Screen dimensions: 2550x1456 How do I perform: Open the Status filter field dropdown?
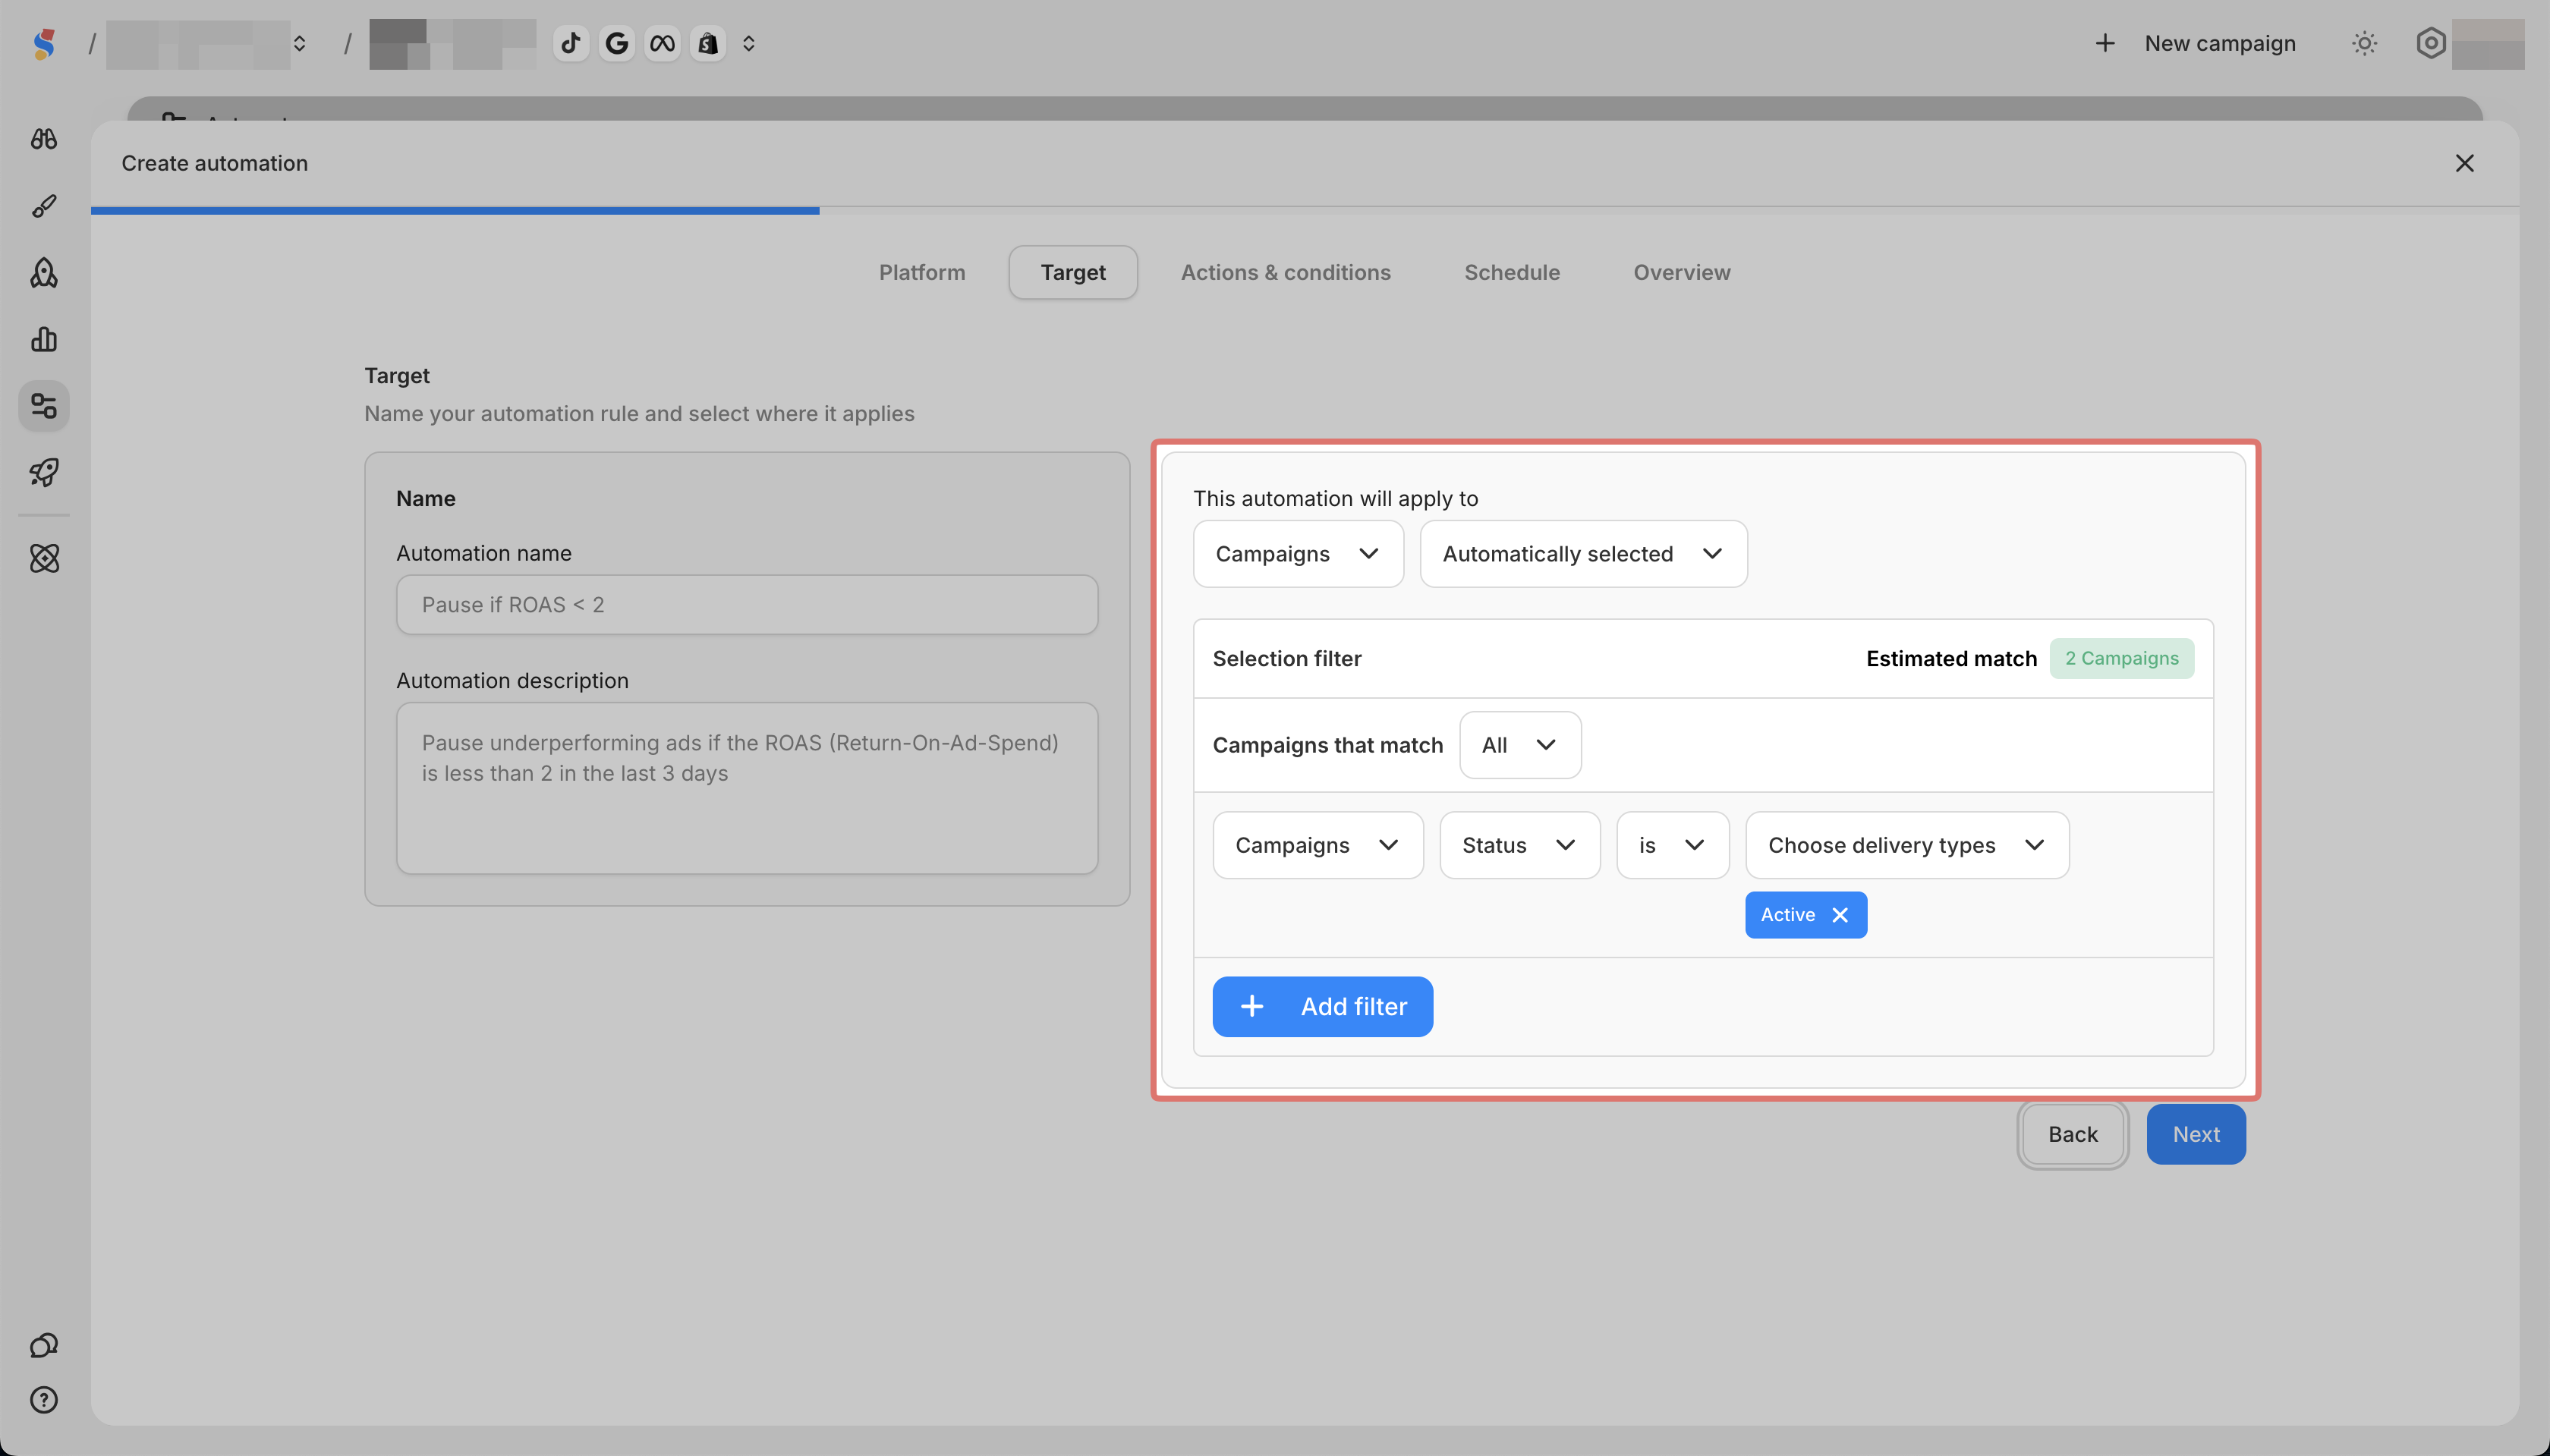click(x=1518, y=845)
